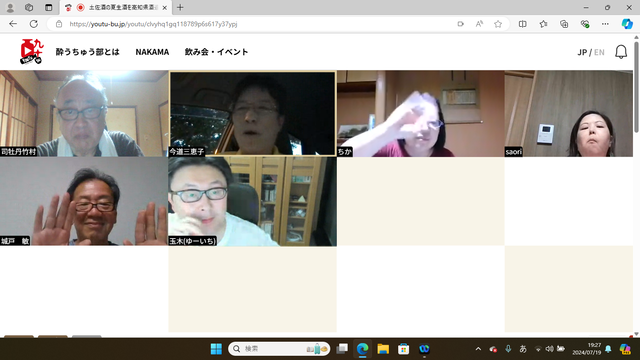Switch language to EN
640x360 pixels.
tap(599, 52)
